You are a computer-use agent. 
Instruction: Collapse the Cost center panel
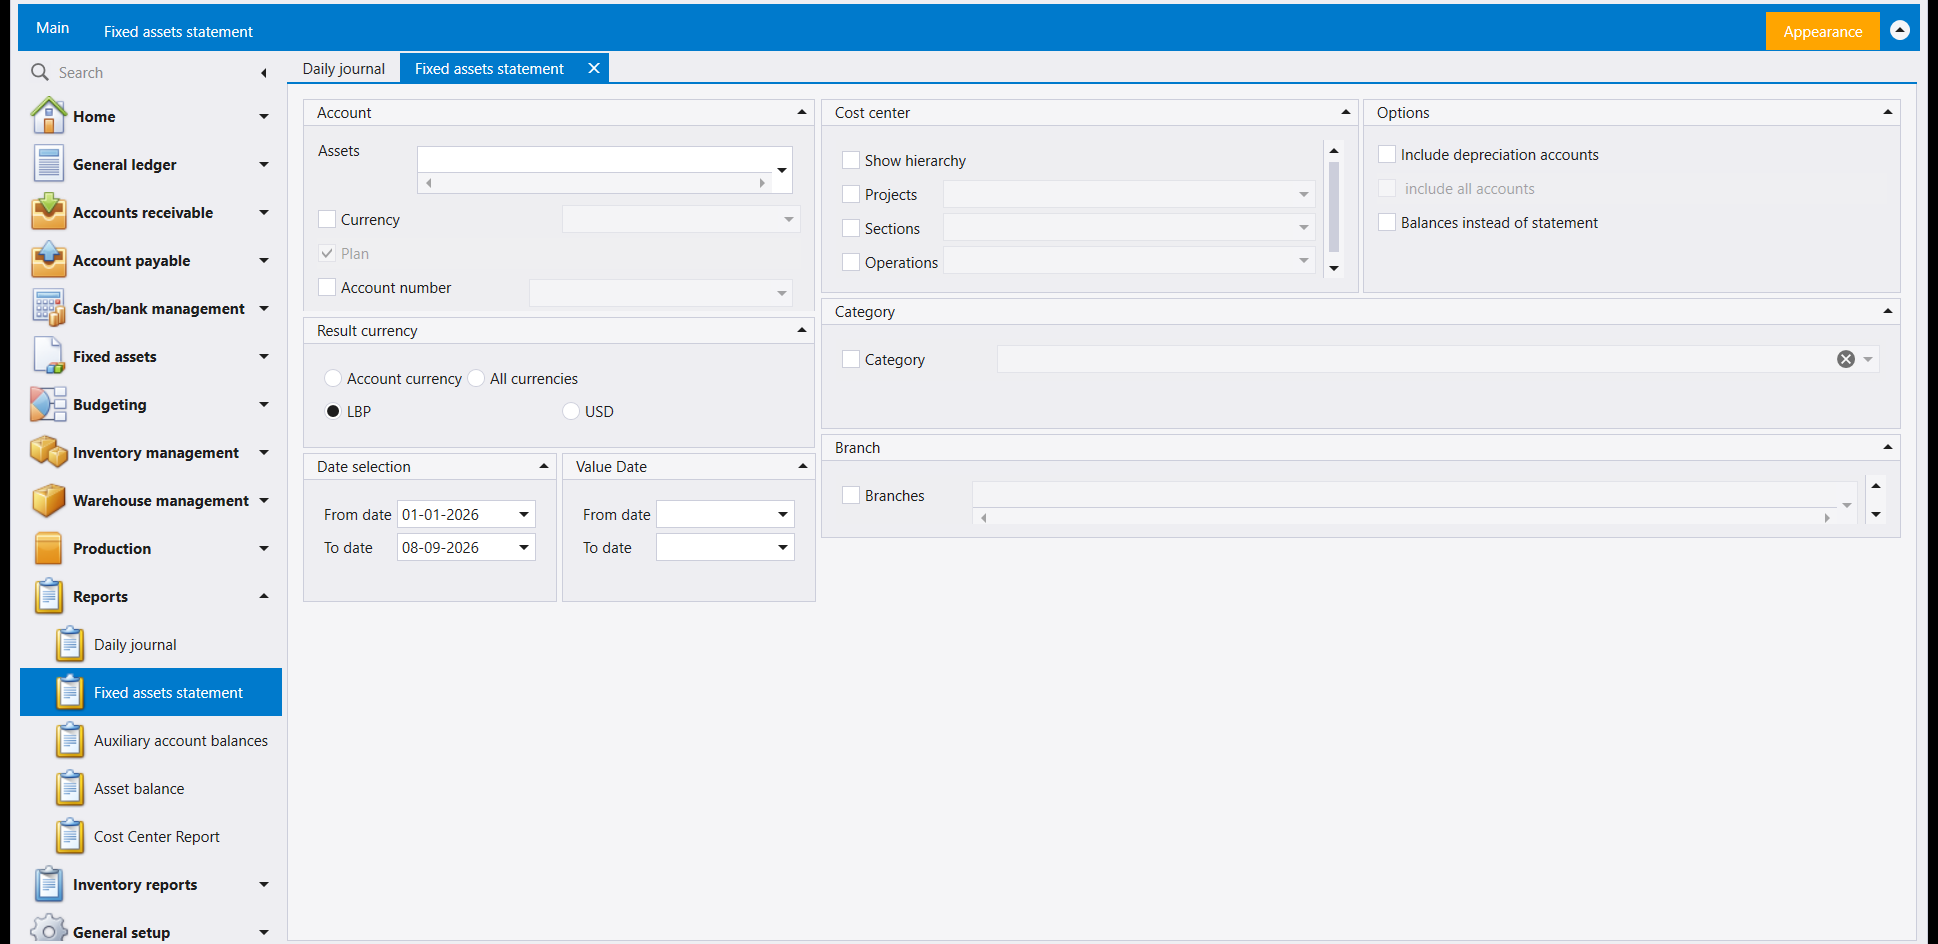click(1346, 112)
